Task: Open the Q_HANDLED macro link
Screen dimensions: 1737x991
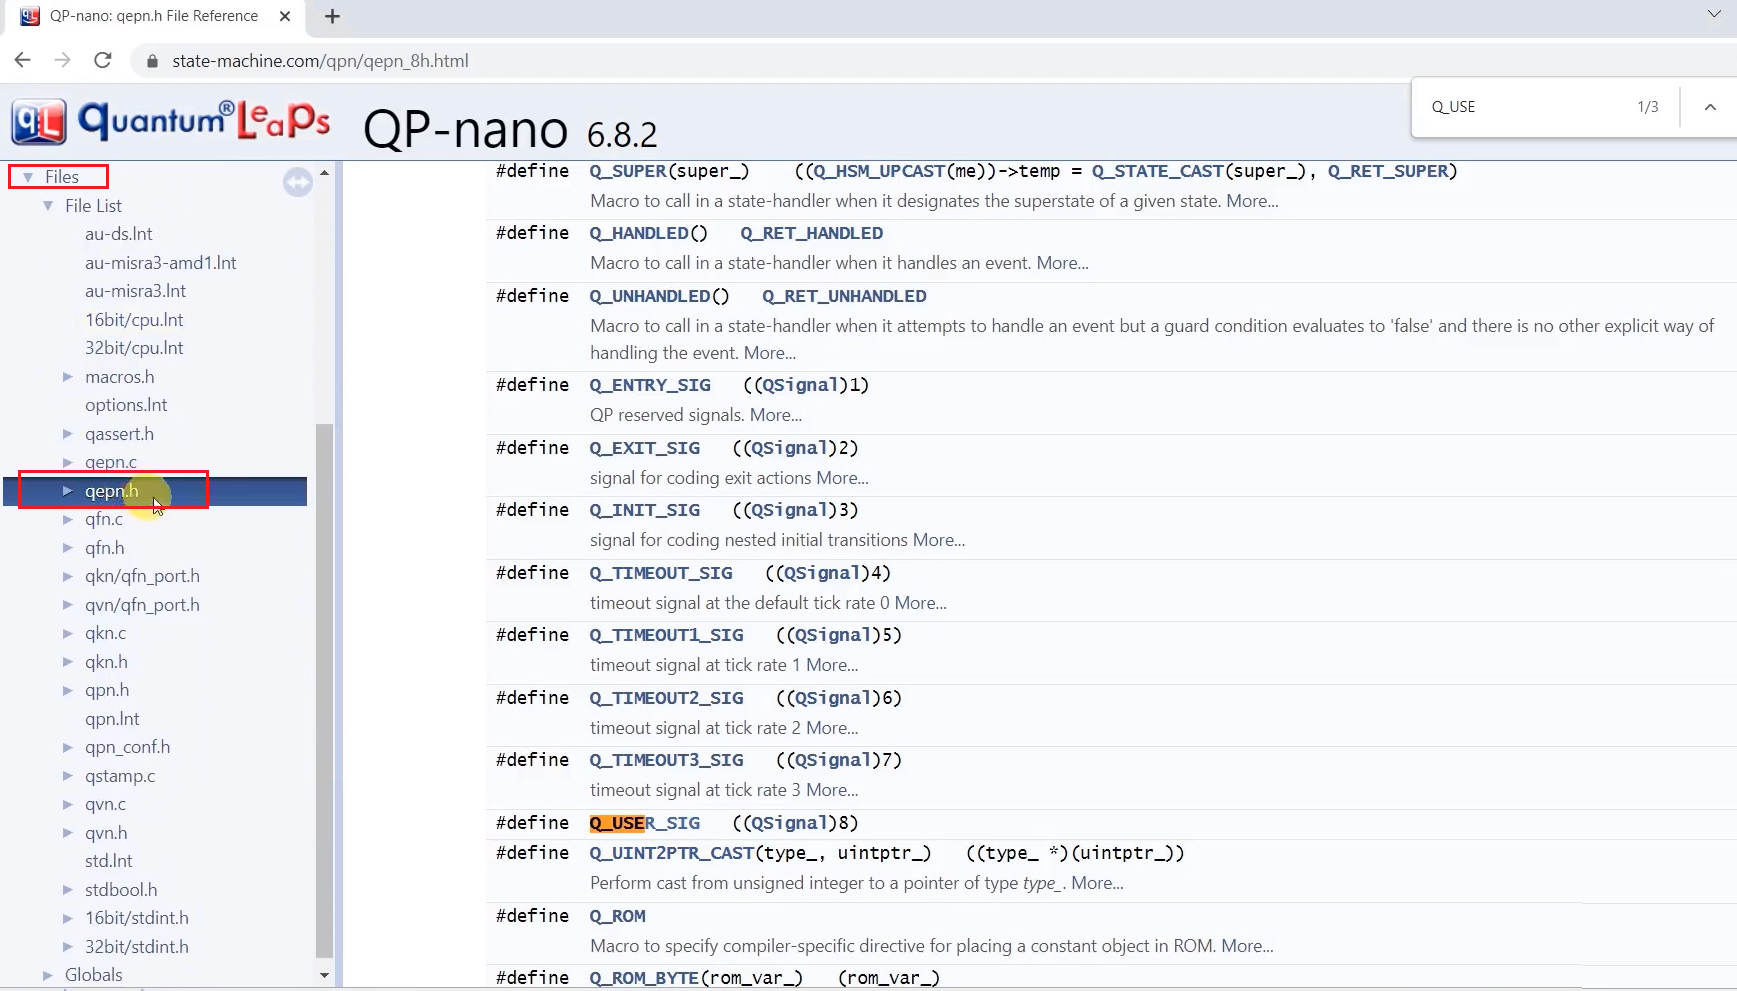Action: (x=639, y=233)
